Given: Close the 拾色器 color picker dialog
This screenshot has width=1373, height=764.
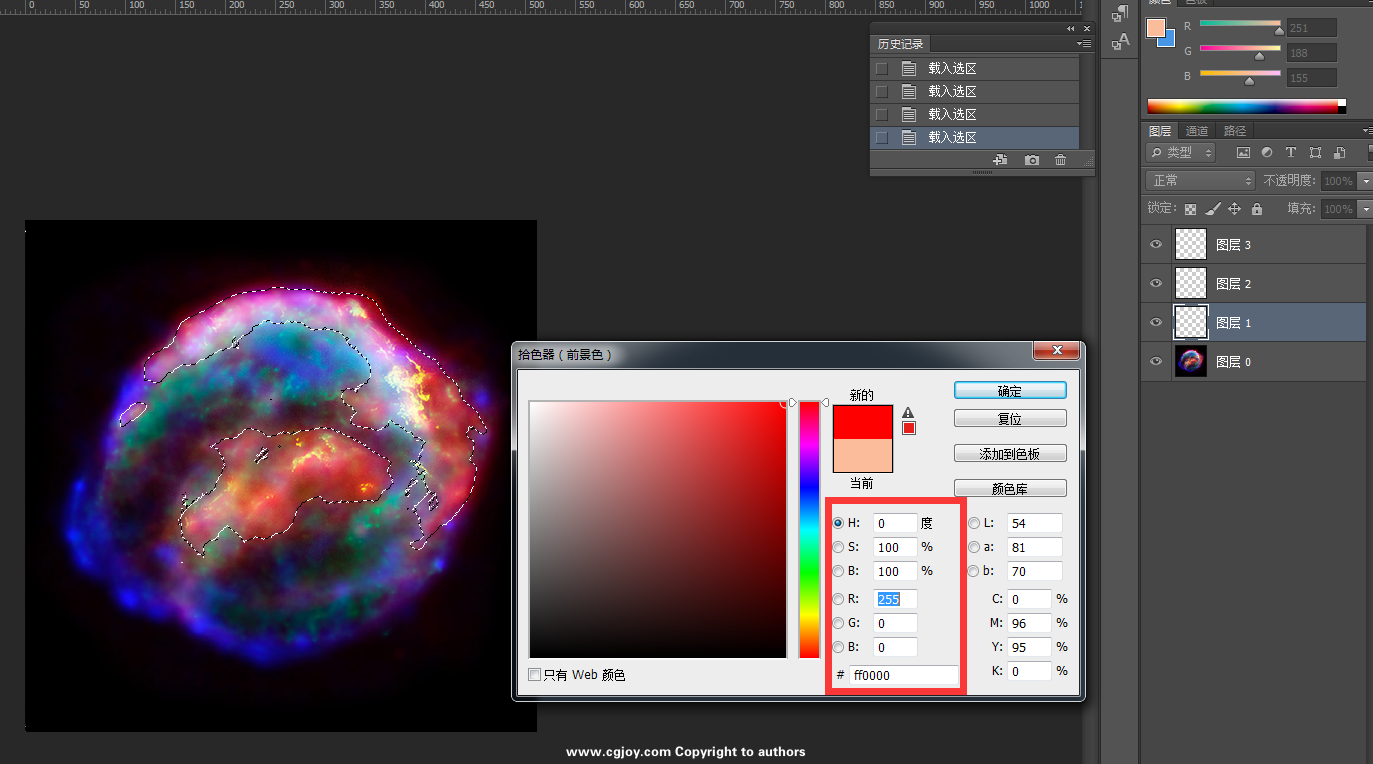Looking at the screenshot, I should click(x=1056, y=351).
